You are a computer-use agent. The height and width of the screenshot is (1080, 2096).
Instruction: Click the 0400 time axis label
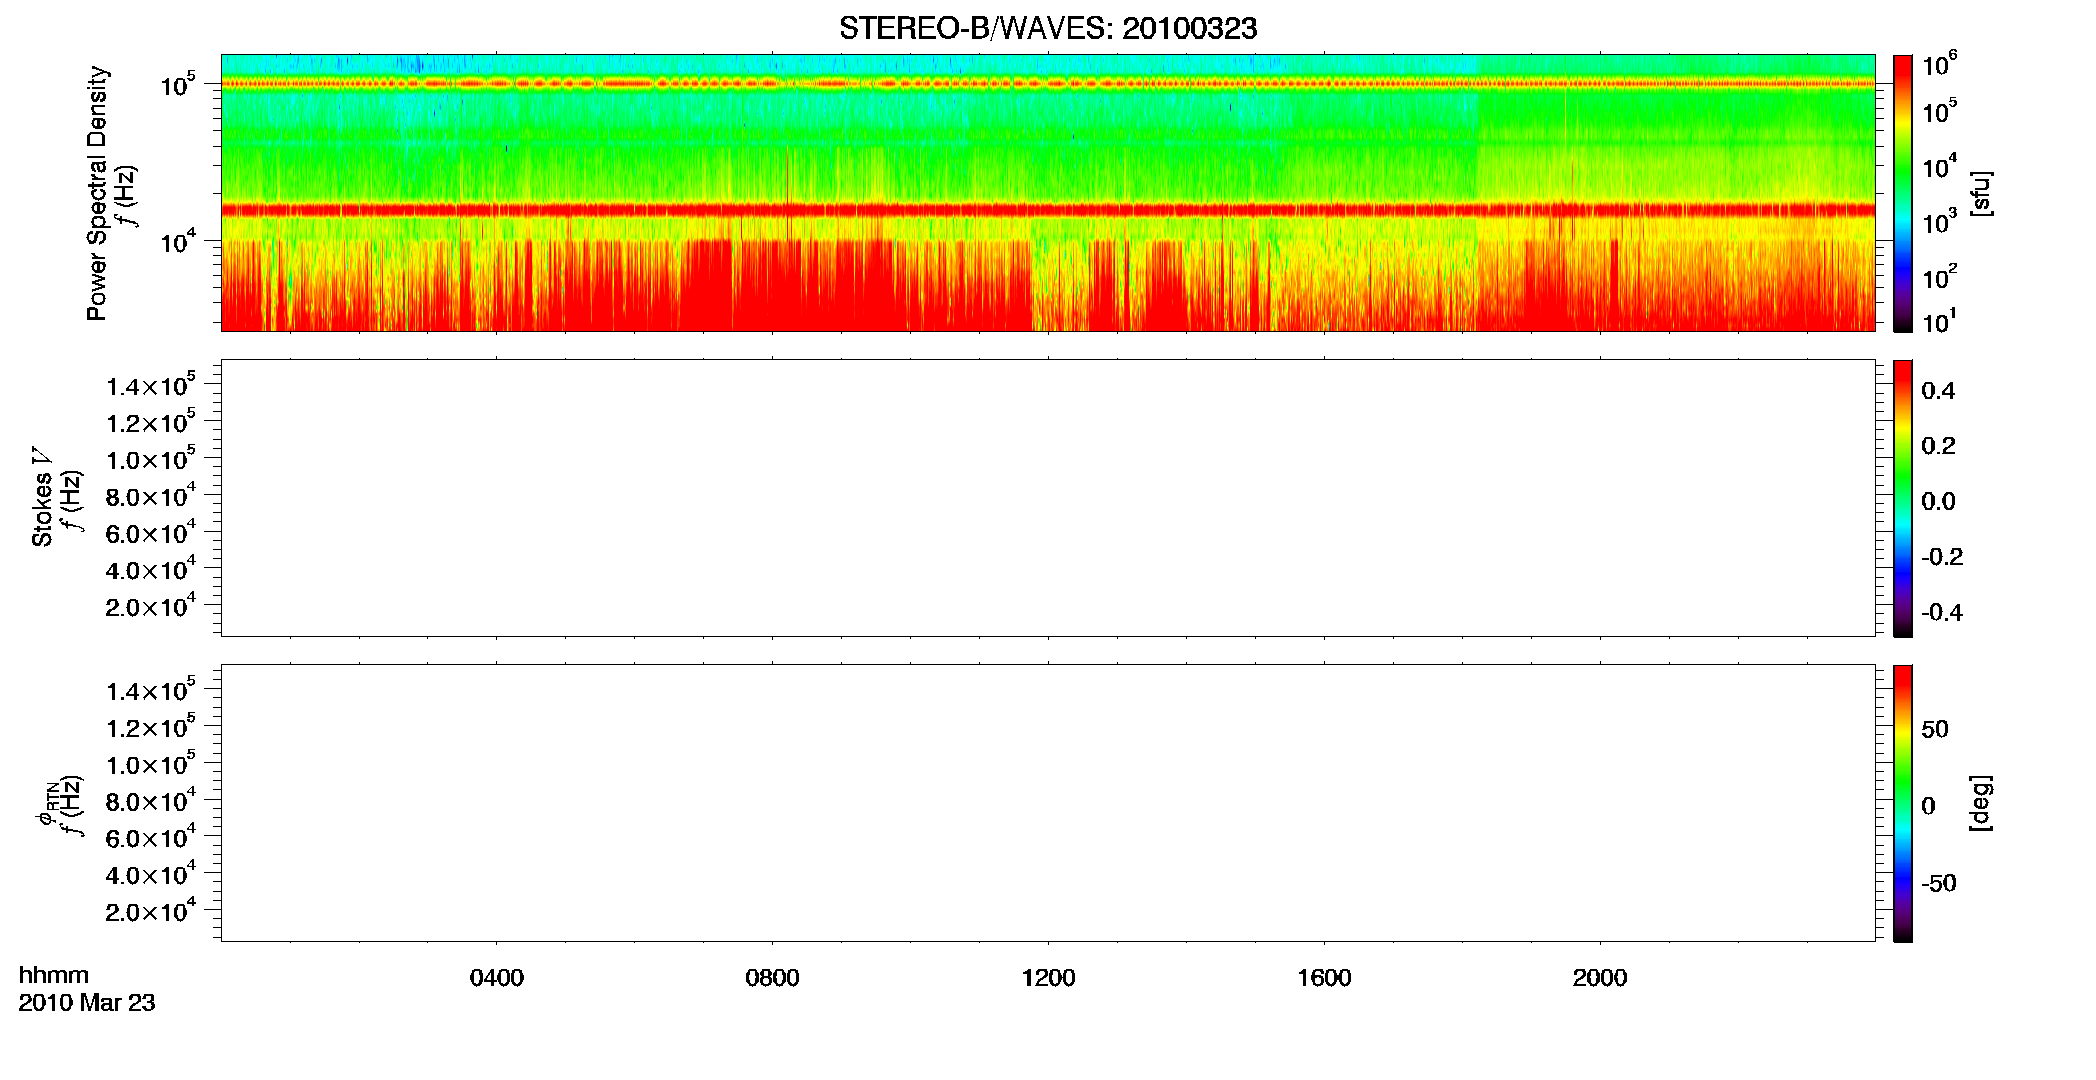pos(496,978)
